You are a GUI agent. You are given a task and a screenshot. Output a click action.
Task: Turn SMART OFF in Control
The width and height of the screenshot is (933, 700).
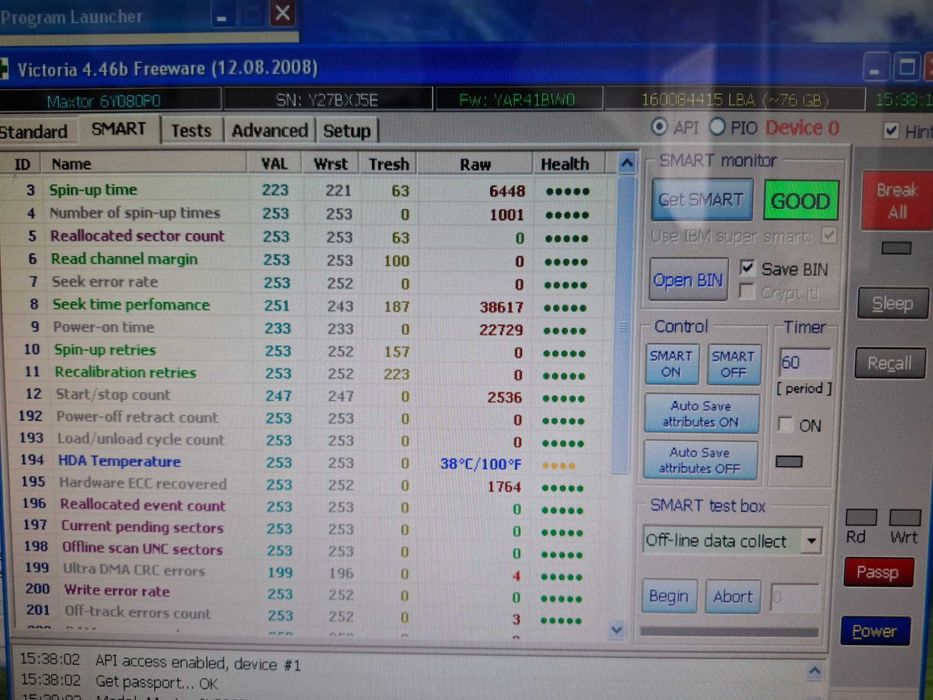734,364
